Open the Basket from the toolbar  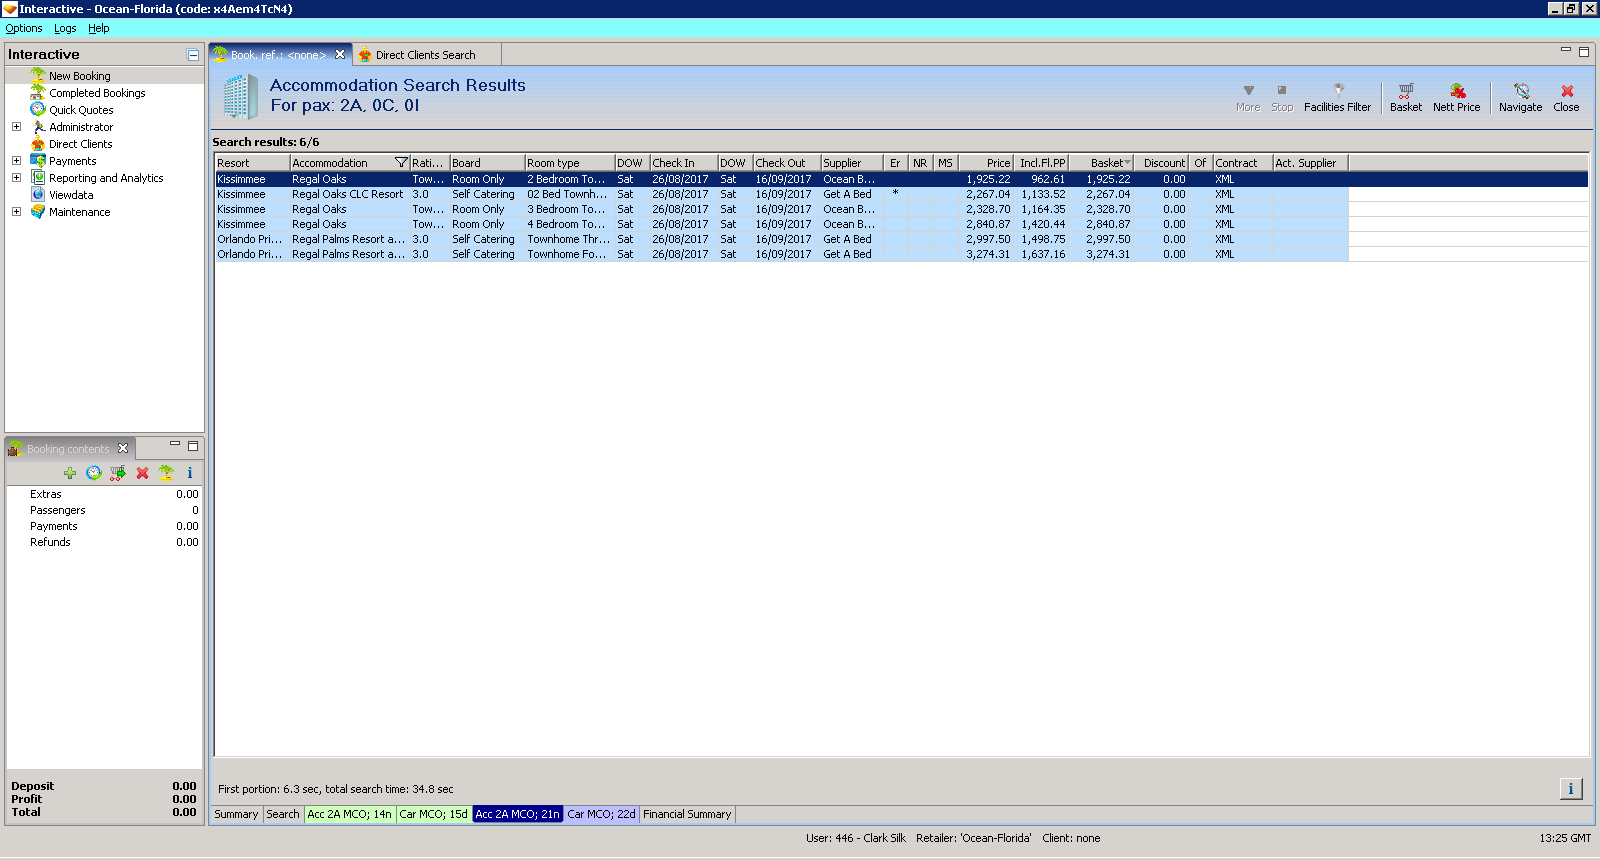1405,97
